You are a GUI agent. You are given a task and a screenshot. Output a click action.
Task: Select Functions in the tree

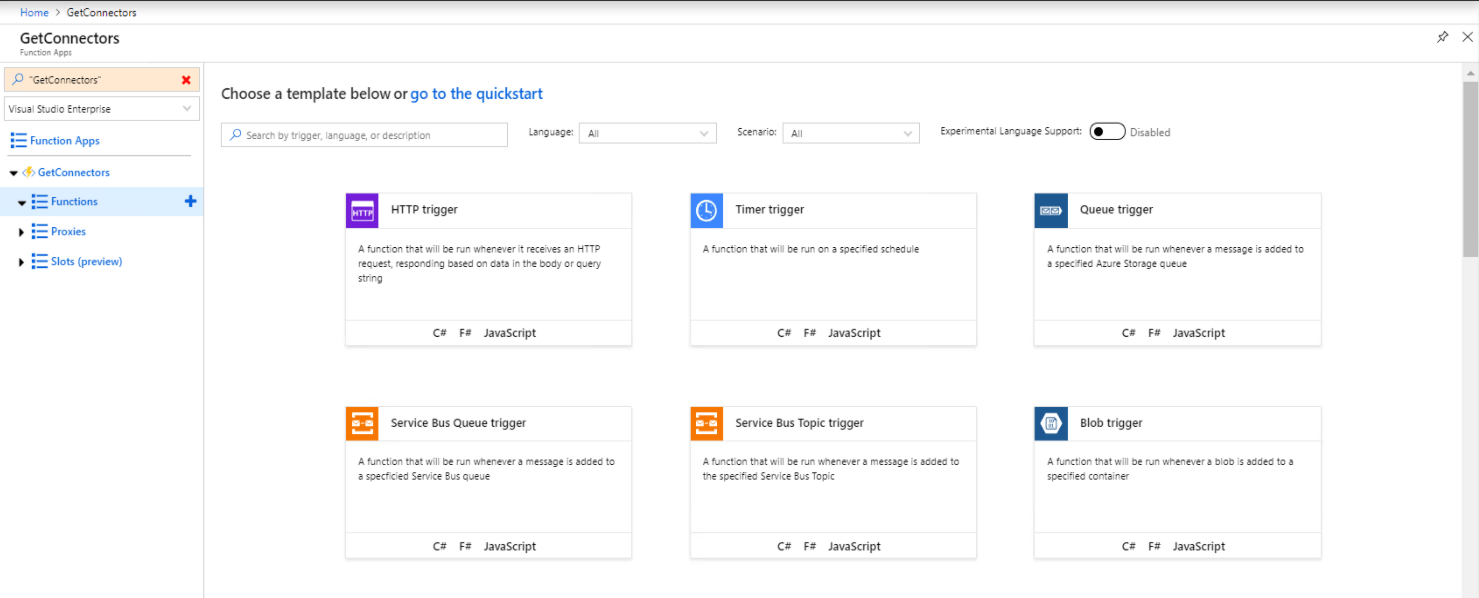click(x=74, y=202)
